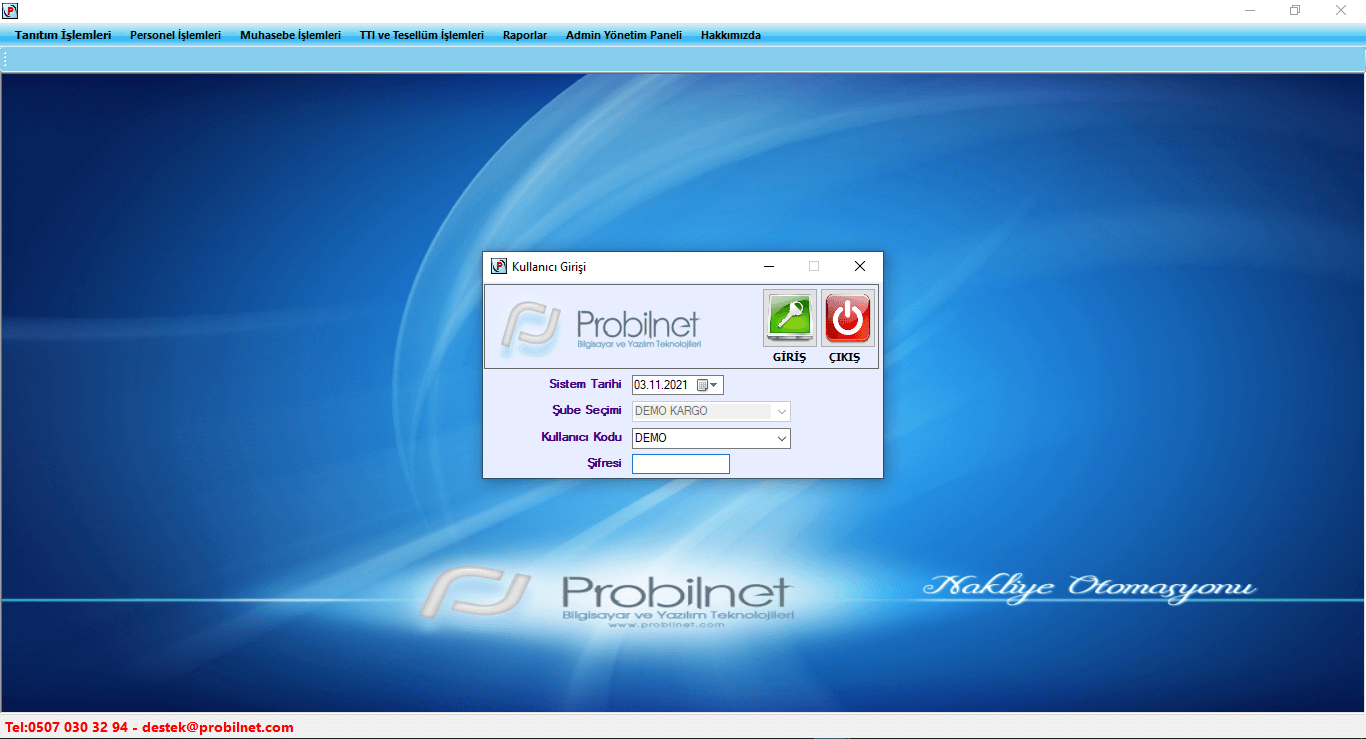
Task: Click the green GİRİŞ key icon
Action: coord(789,318)
